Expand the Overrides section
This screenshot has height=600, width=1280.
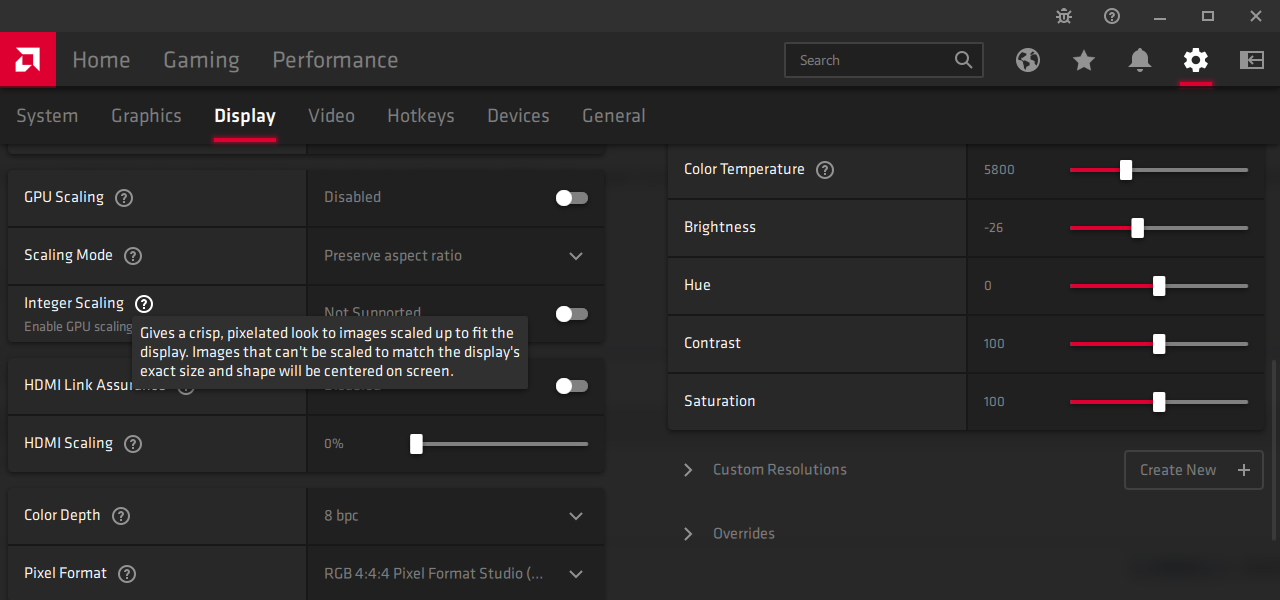pyautogui.click(x=688, y=534)
